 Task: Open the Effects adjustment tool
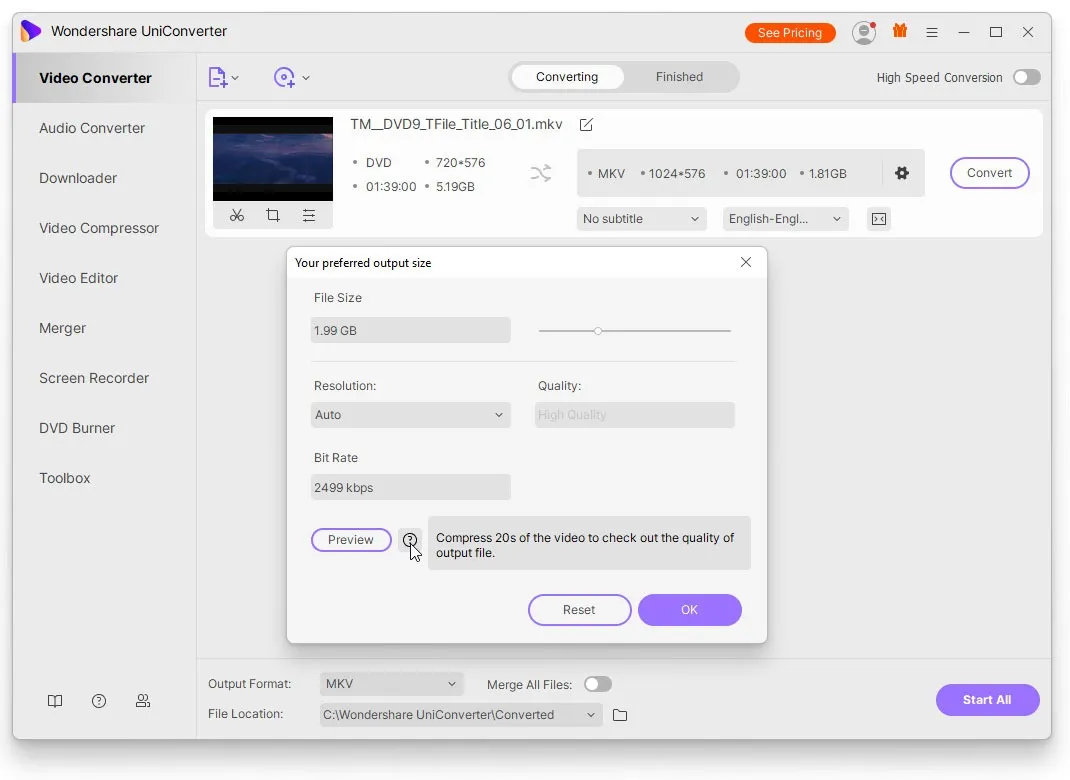coord(309,215)
